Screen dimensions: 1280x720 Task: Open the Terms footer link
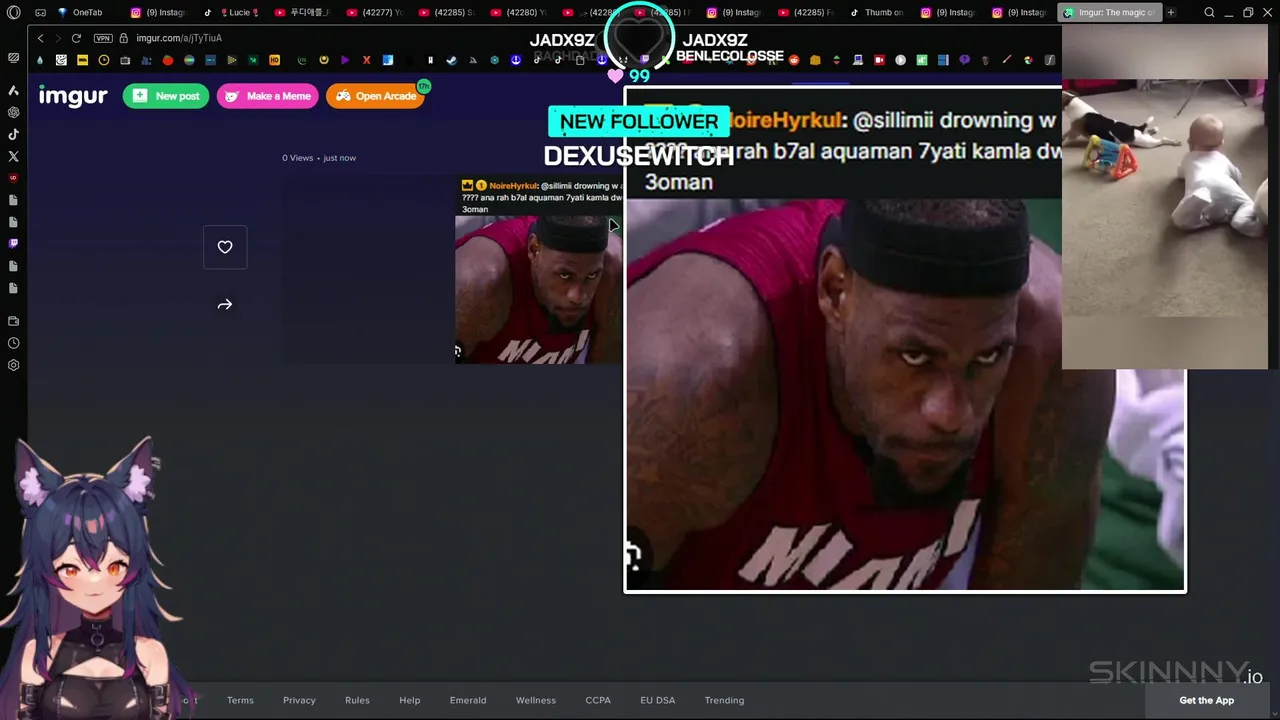point(240,700)
